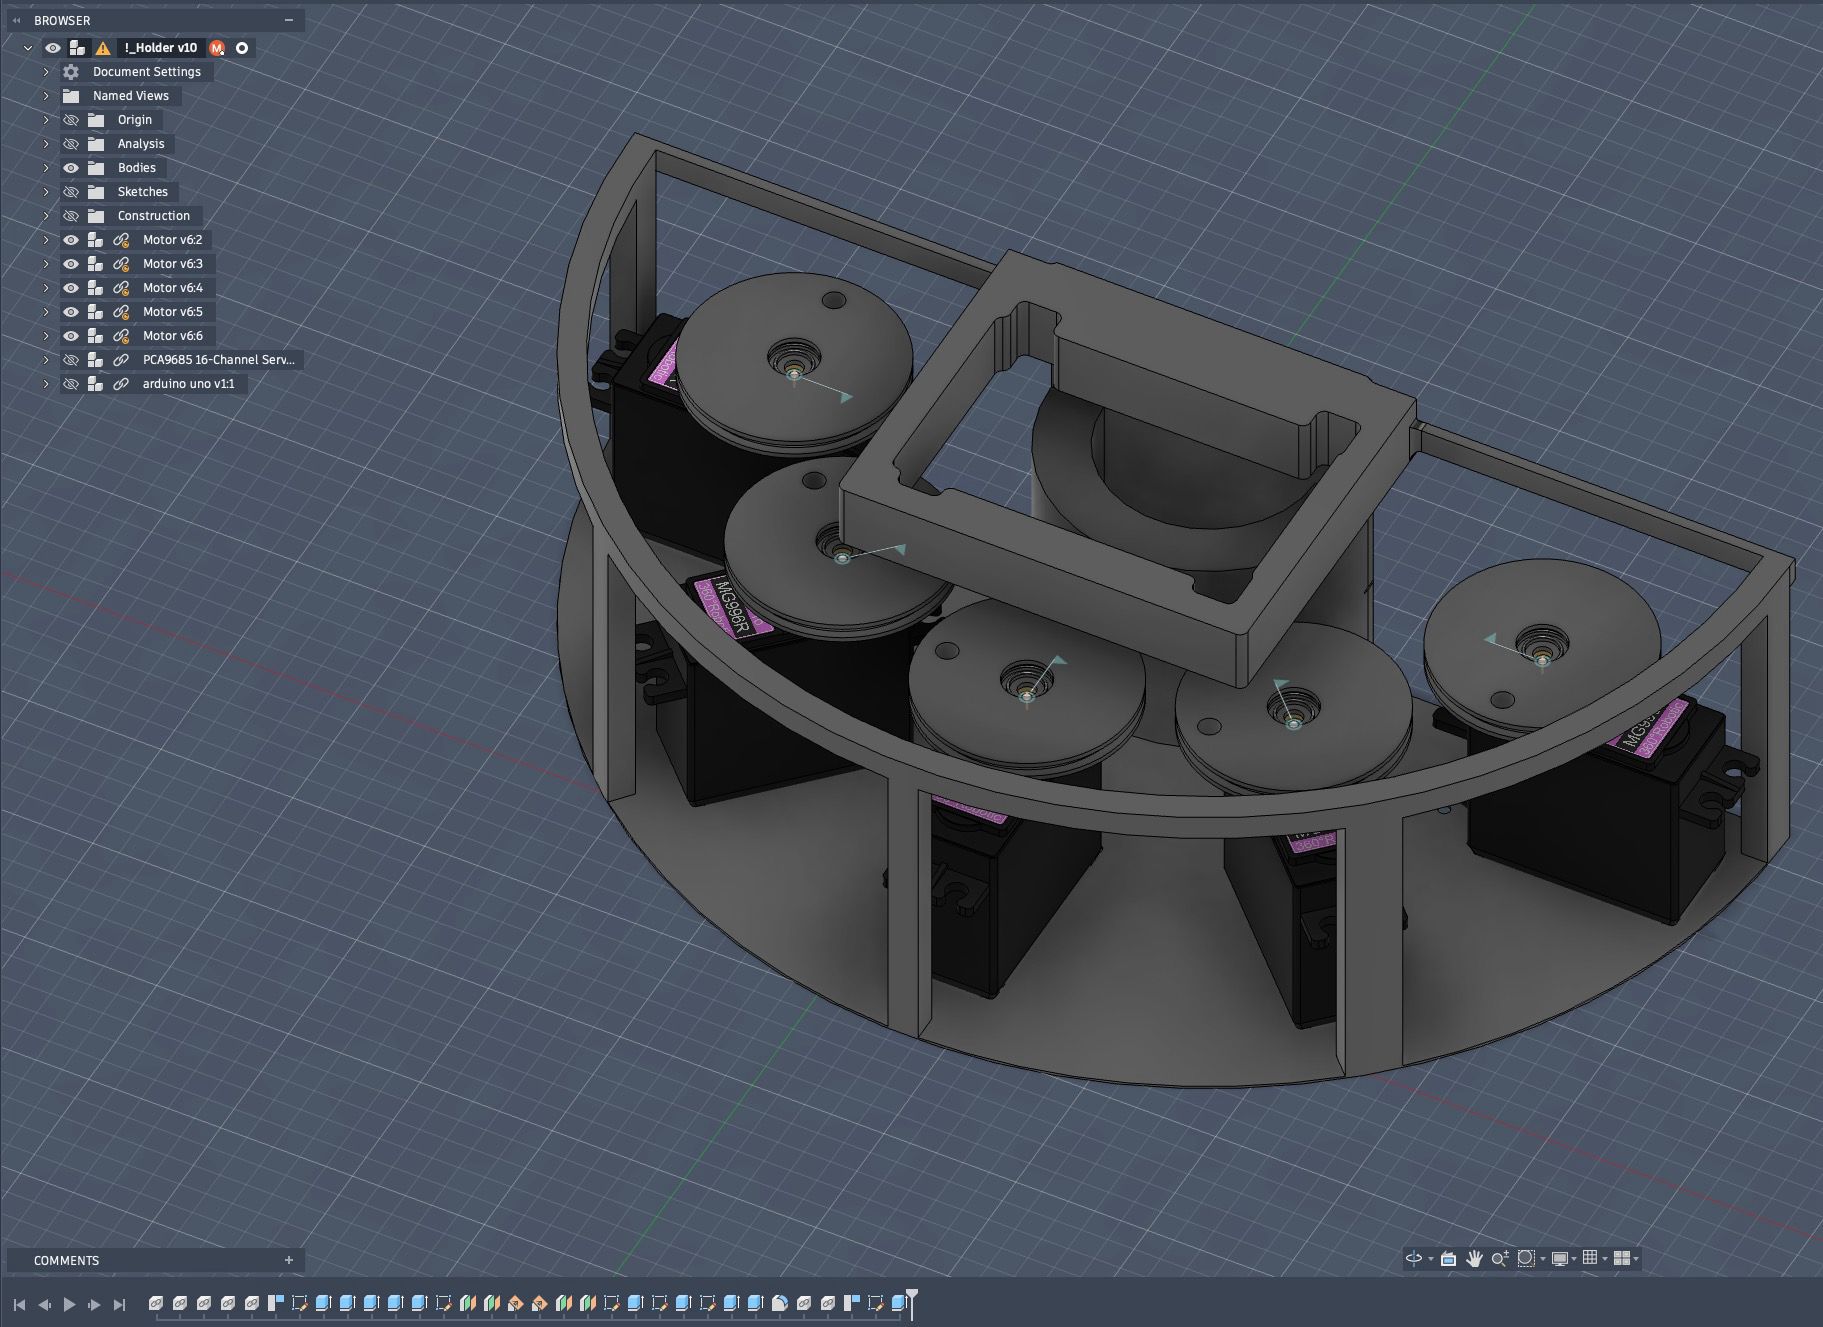1823x1327 pixels.
Task: Jump to timeline end
Action: [120, 1304]
